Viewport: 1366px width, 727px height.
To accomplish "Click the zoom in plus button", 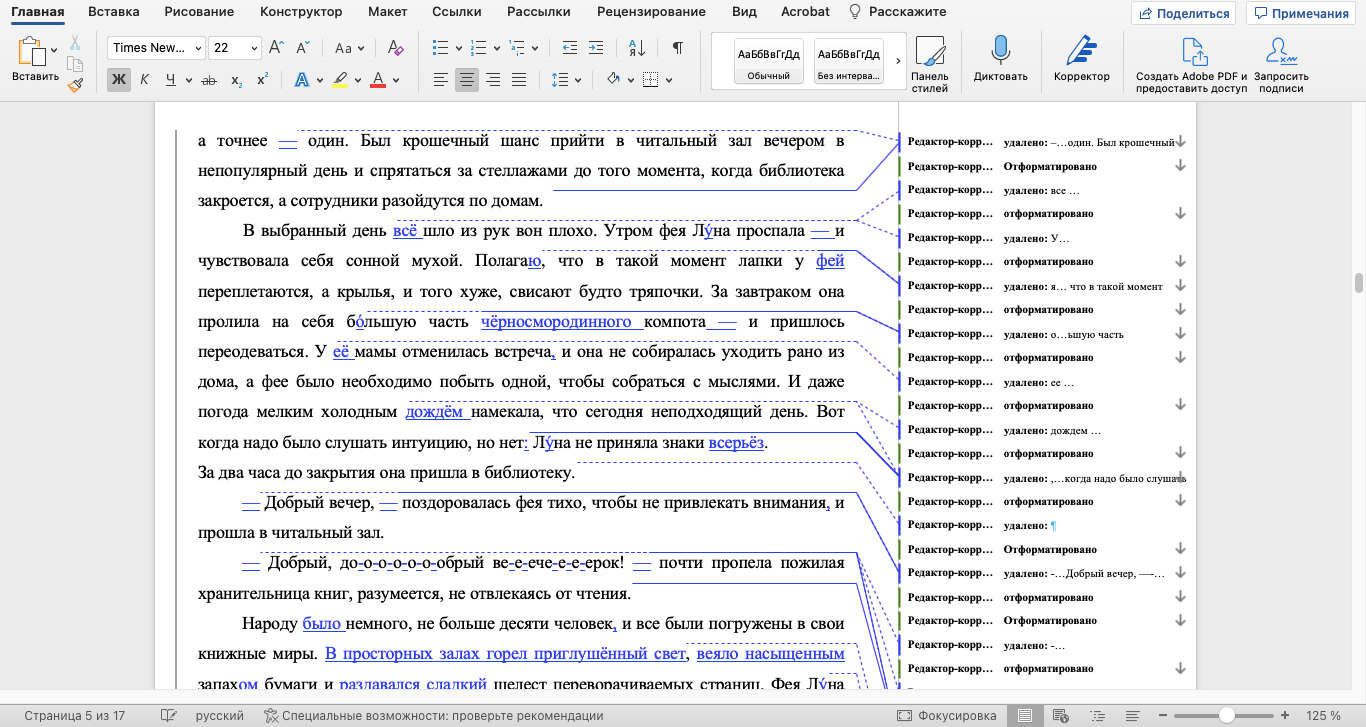I will (1285, 716).
